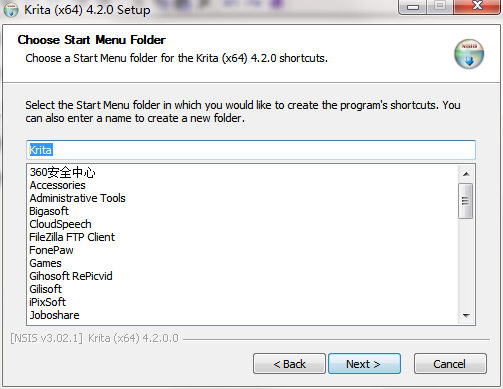Click the scroll down arrow in folder list
This screenshot has width=503, height=389.
pyautogui.click(x=466, y=315)
